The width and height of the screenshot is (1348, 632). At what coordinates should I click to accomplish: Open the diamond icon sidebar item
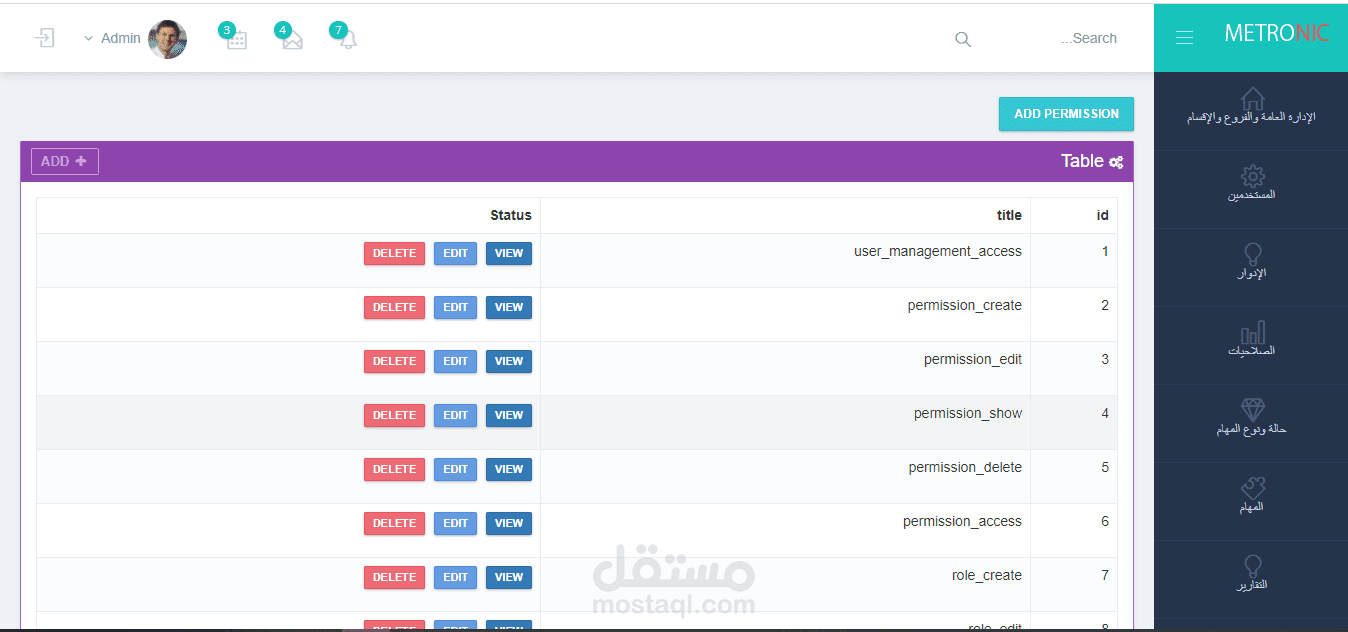1251,419
